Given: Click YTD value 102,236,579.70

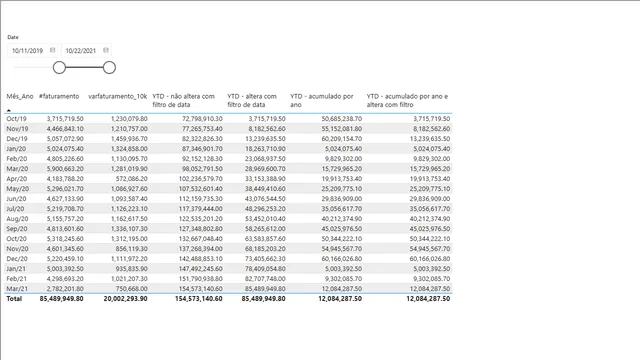Looking at the screenshot, I should [x=200, y=179].
